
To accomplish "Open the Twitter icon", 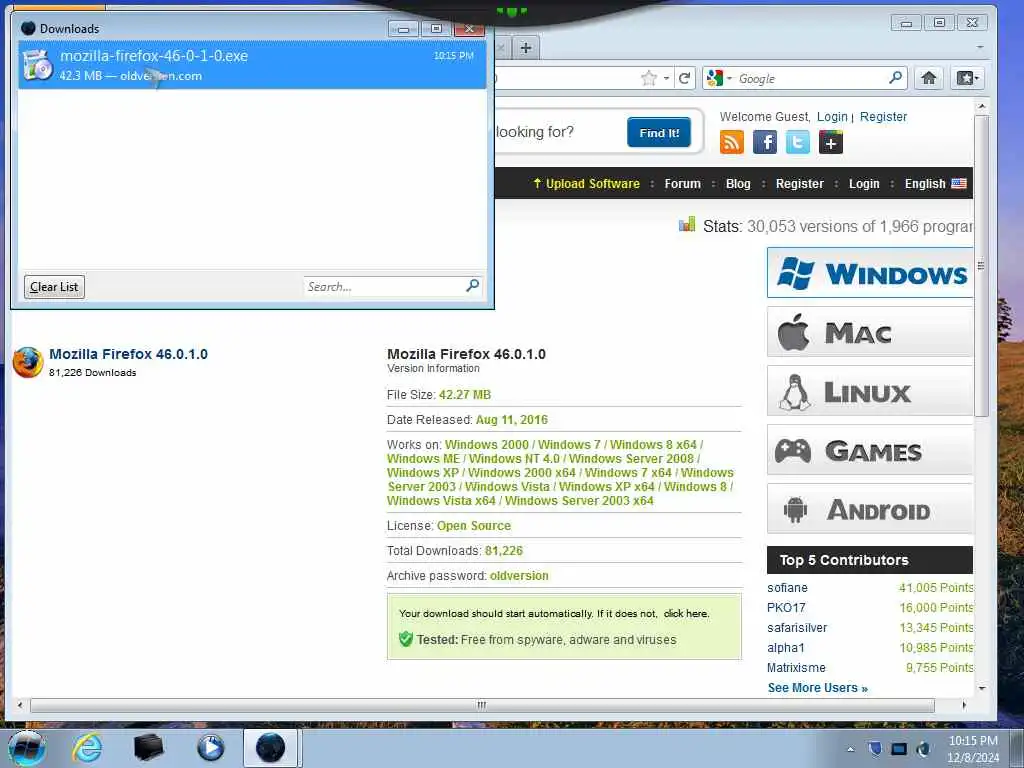I will coord(797,142).
